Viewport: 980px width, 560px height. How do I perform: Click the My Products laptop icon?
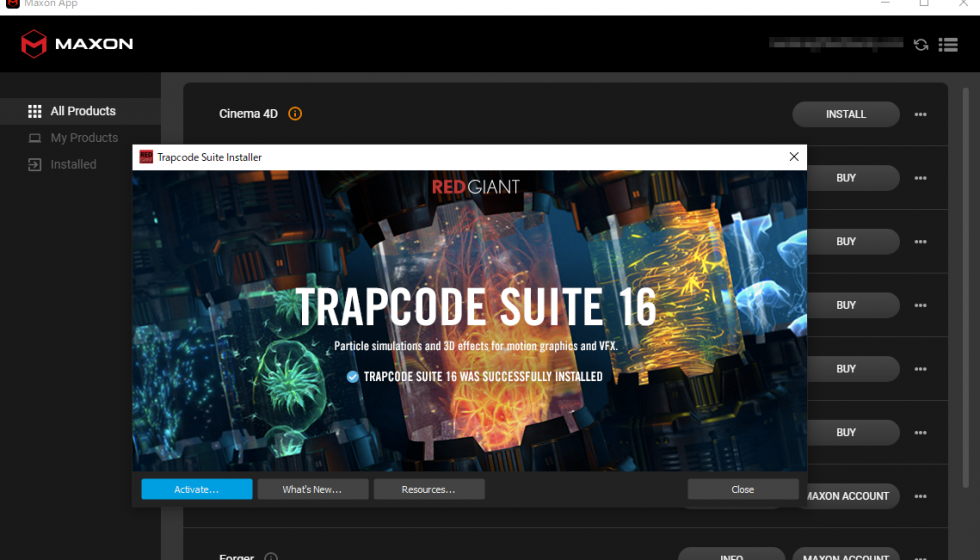pyautogui.click(x=35, y=138)
